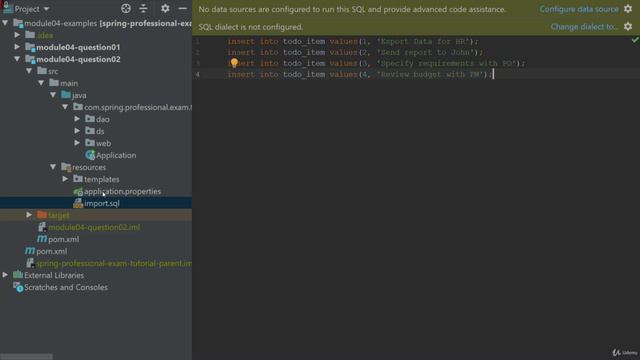Screen dimensions: 640x360
Task: Click line 1 insert statement in editor
Action: pos(353,41)
